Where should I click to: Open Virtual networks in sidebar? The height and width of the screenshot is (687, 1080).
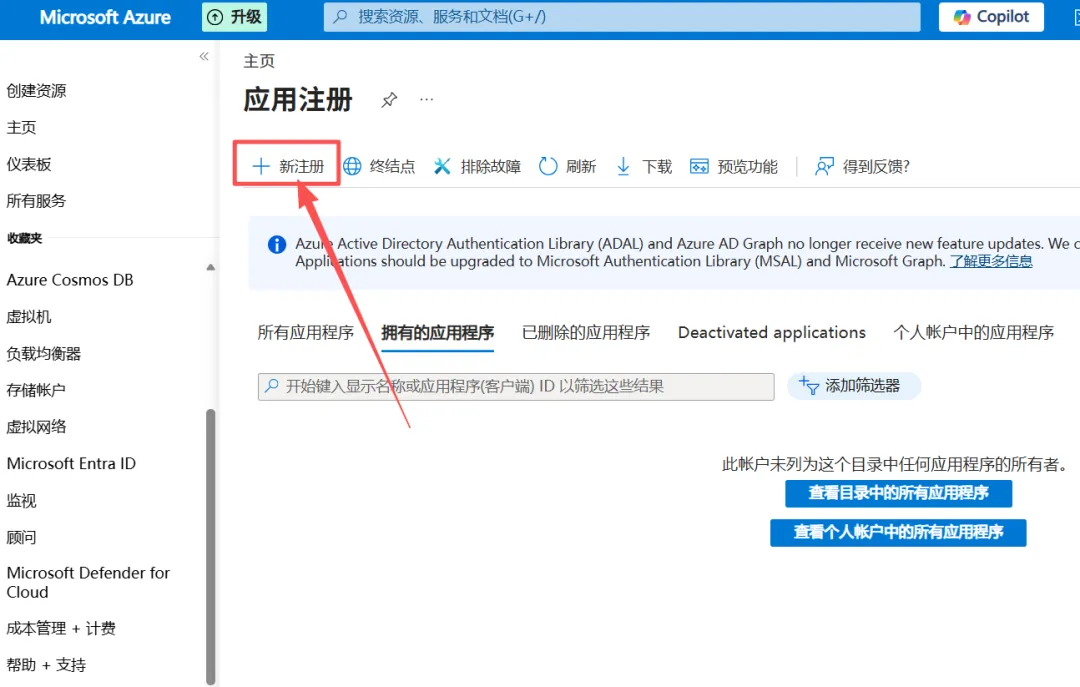[37, 427]
